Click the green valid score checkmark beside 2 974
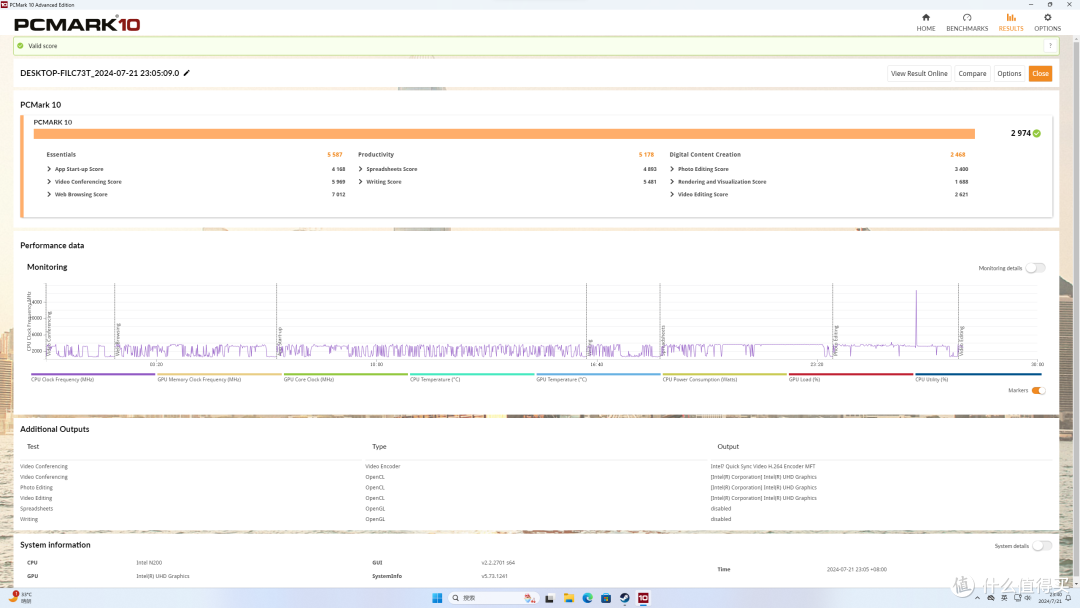The width and height of the screenshot is (1080, 608). pyautogui.click(x=1037, y=134)
